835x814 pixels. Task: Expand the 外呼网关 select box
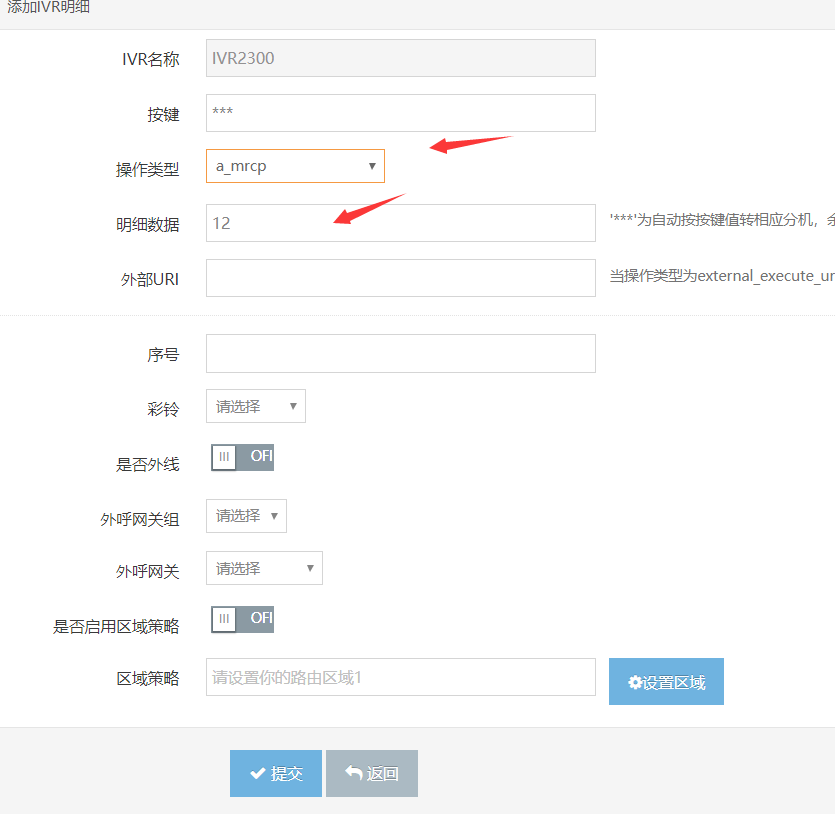[x=264, y=568]
